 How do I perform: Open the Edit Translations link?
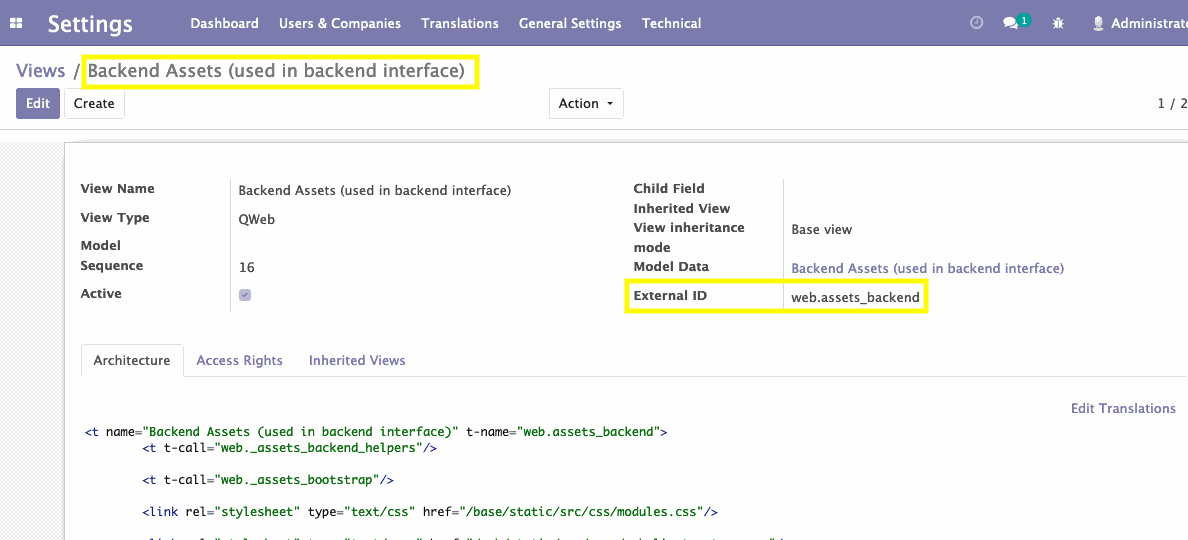pos(1123,408)
